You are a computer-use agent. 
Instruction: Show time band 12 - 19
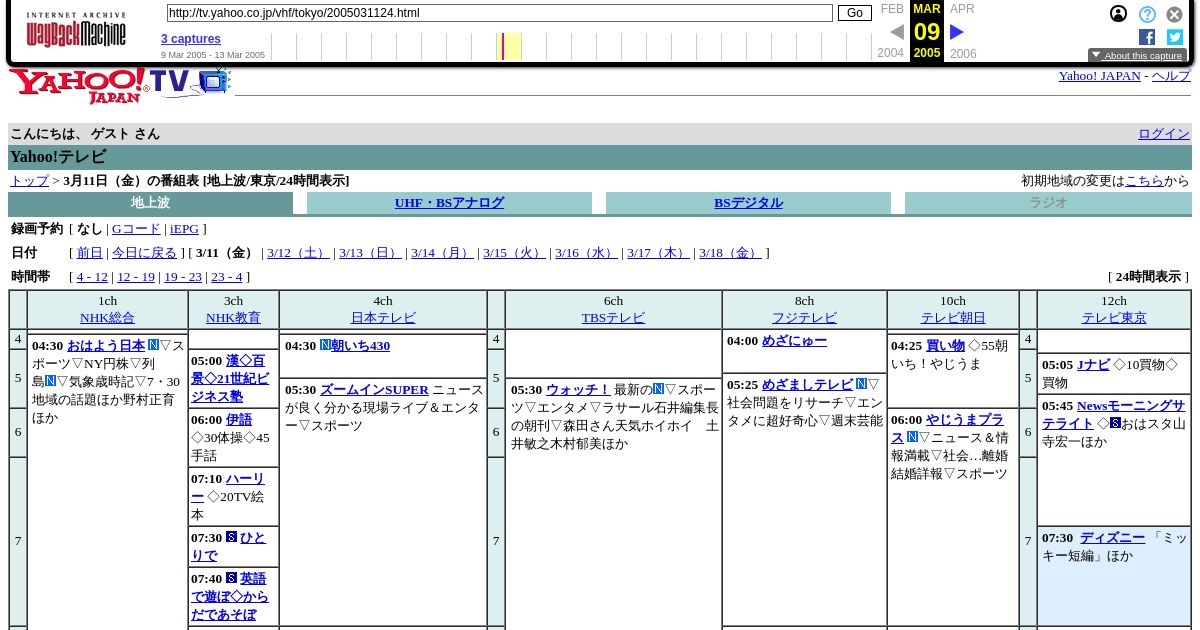pos(136,277)
